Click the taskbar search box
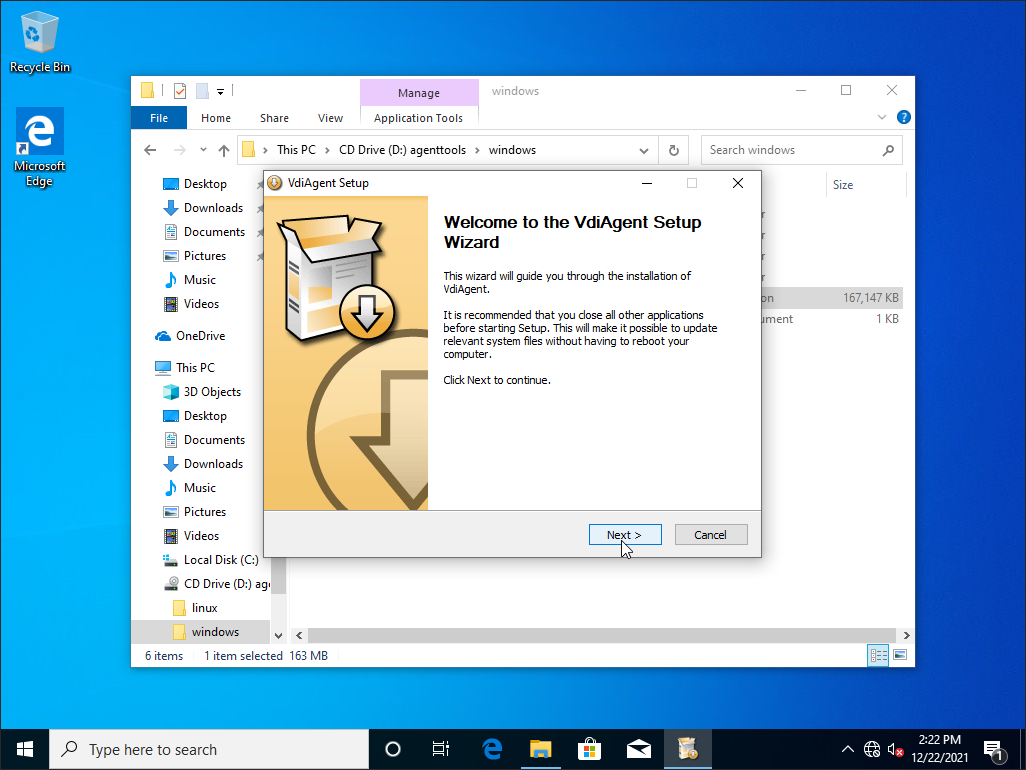The width and height of the screenshot is (1026, 770). (209, 750)
